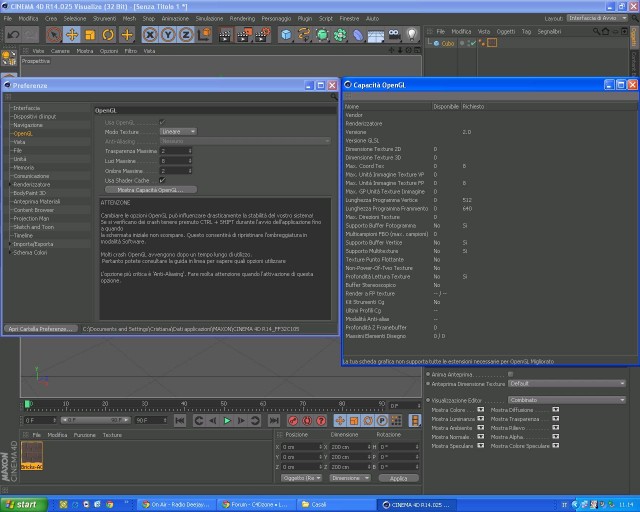Toggle Mostra Colore checkbox

pos(481,410)
